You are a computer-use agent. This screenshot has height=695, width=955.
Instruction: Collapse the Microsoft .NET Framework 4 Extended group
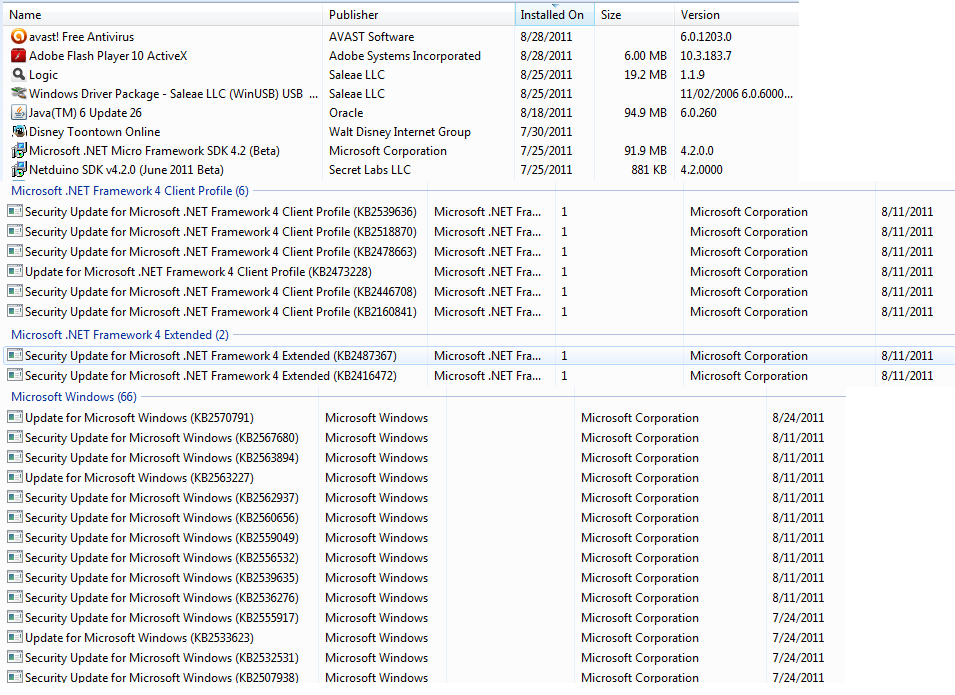[120, 334]
